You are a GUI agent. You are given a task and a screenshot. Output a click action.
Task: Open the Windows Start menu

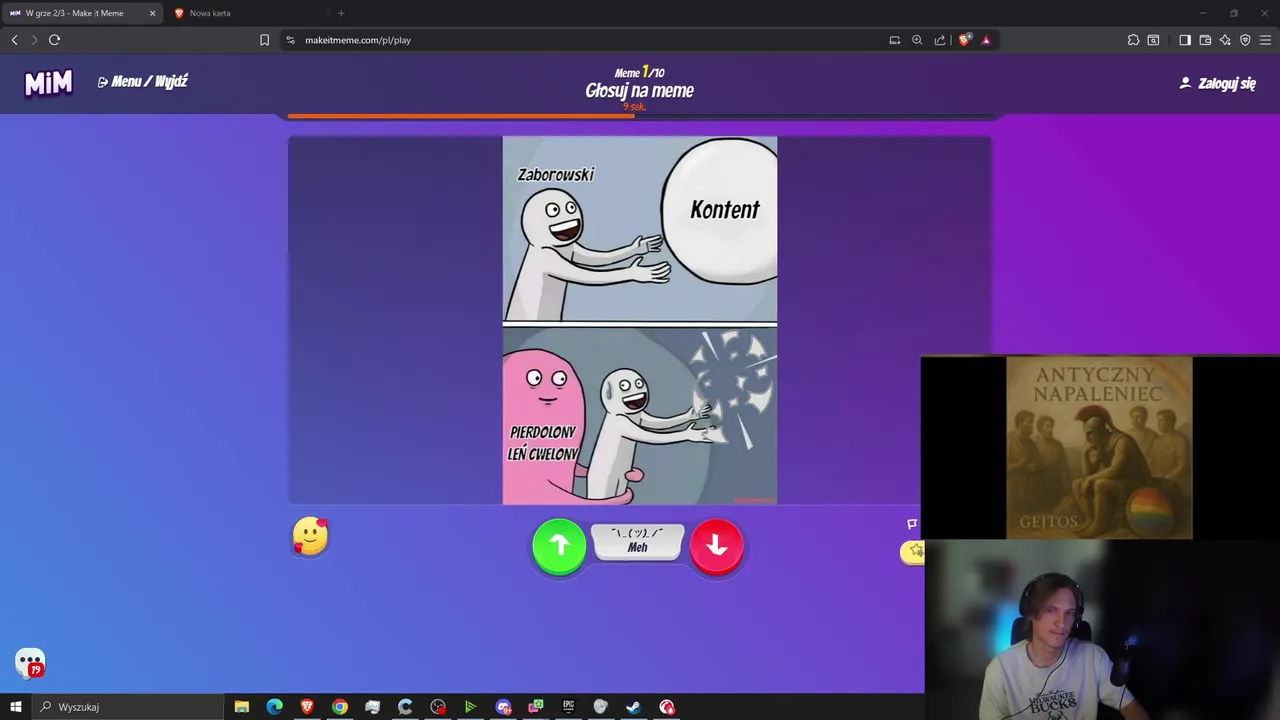[x=15, y=707]
